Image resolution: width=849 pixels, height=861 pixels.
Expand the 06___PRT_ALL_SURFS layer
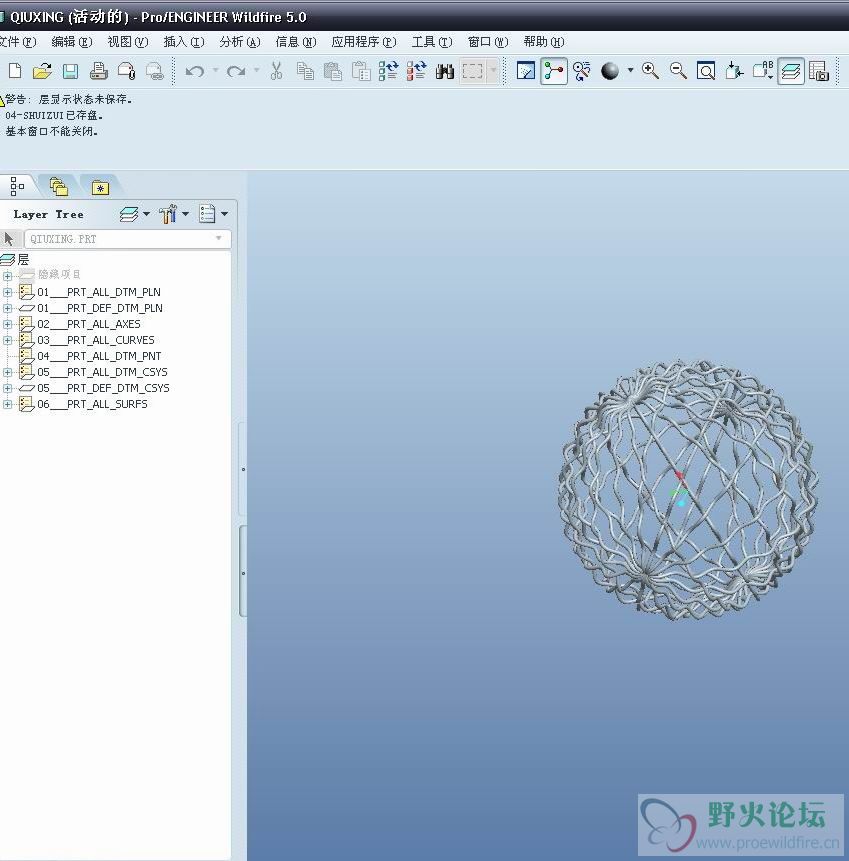7,404
